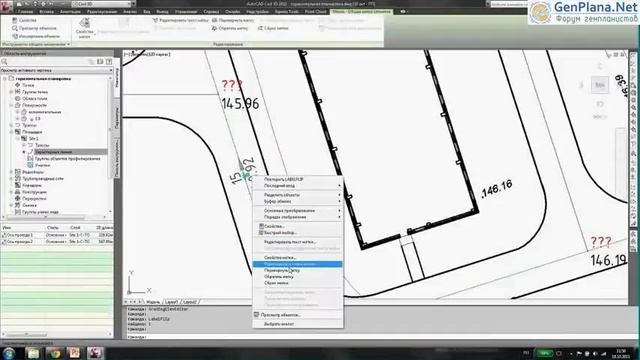Open the large Свойства метки ribbon button

(84, 28)
